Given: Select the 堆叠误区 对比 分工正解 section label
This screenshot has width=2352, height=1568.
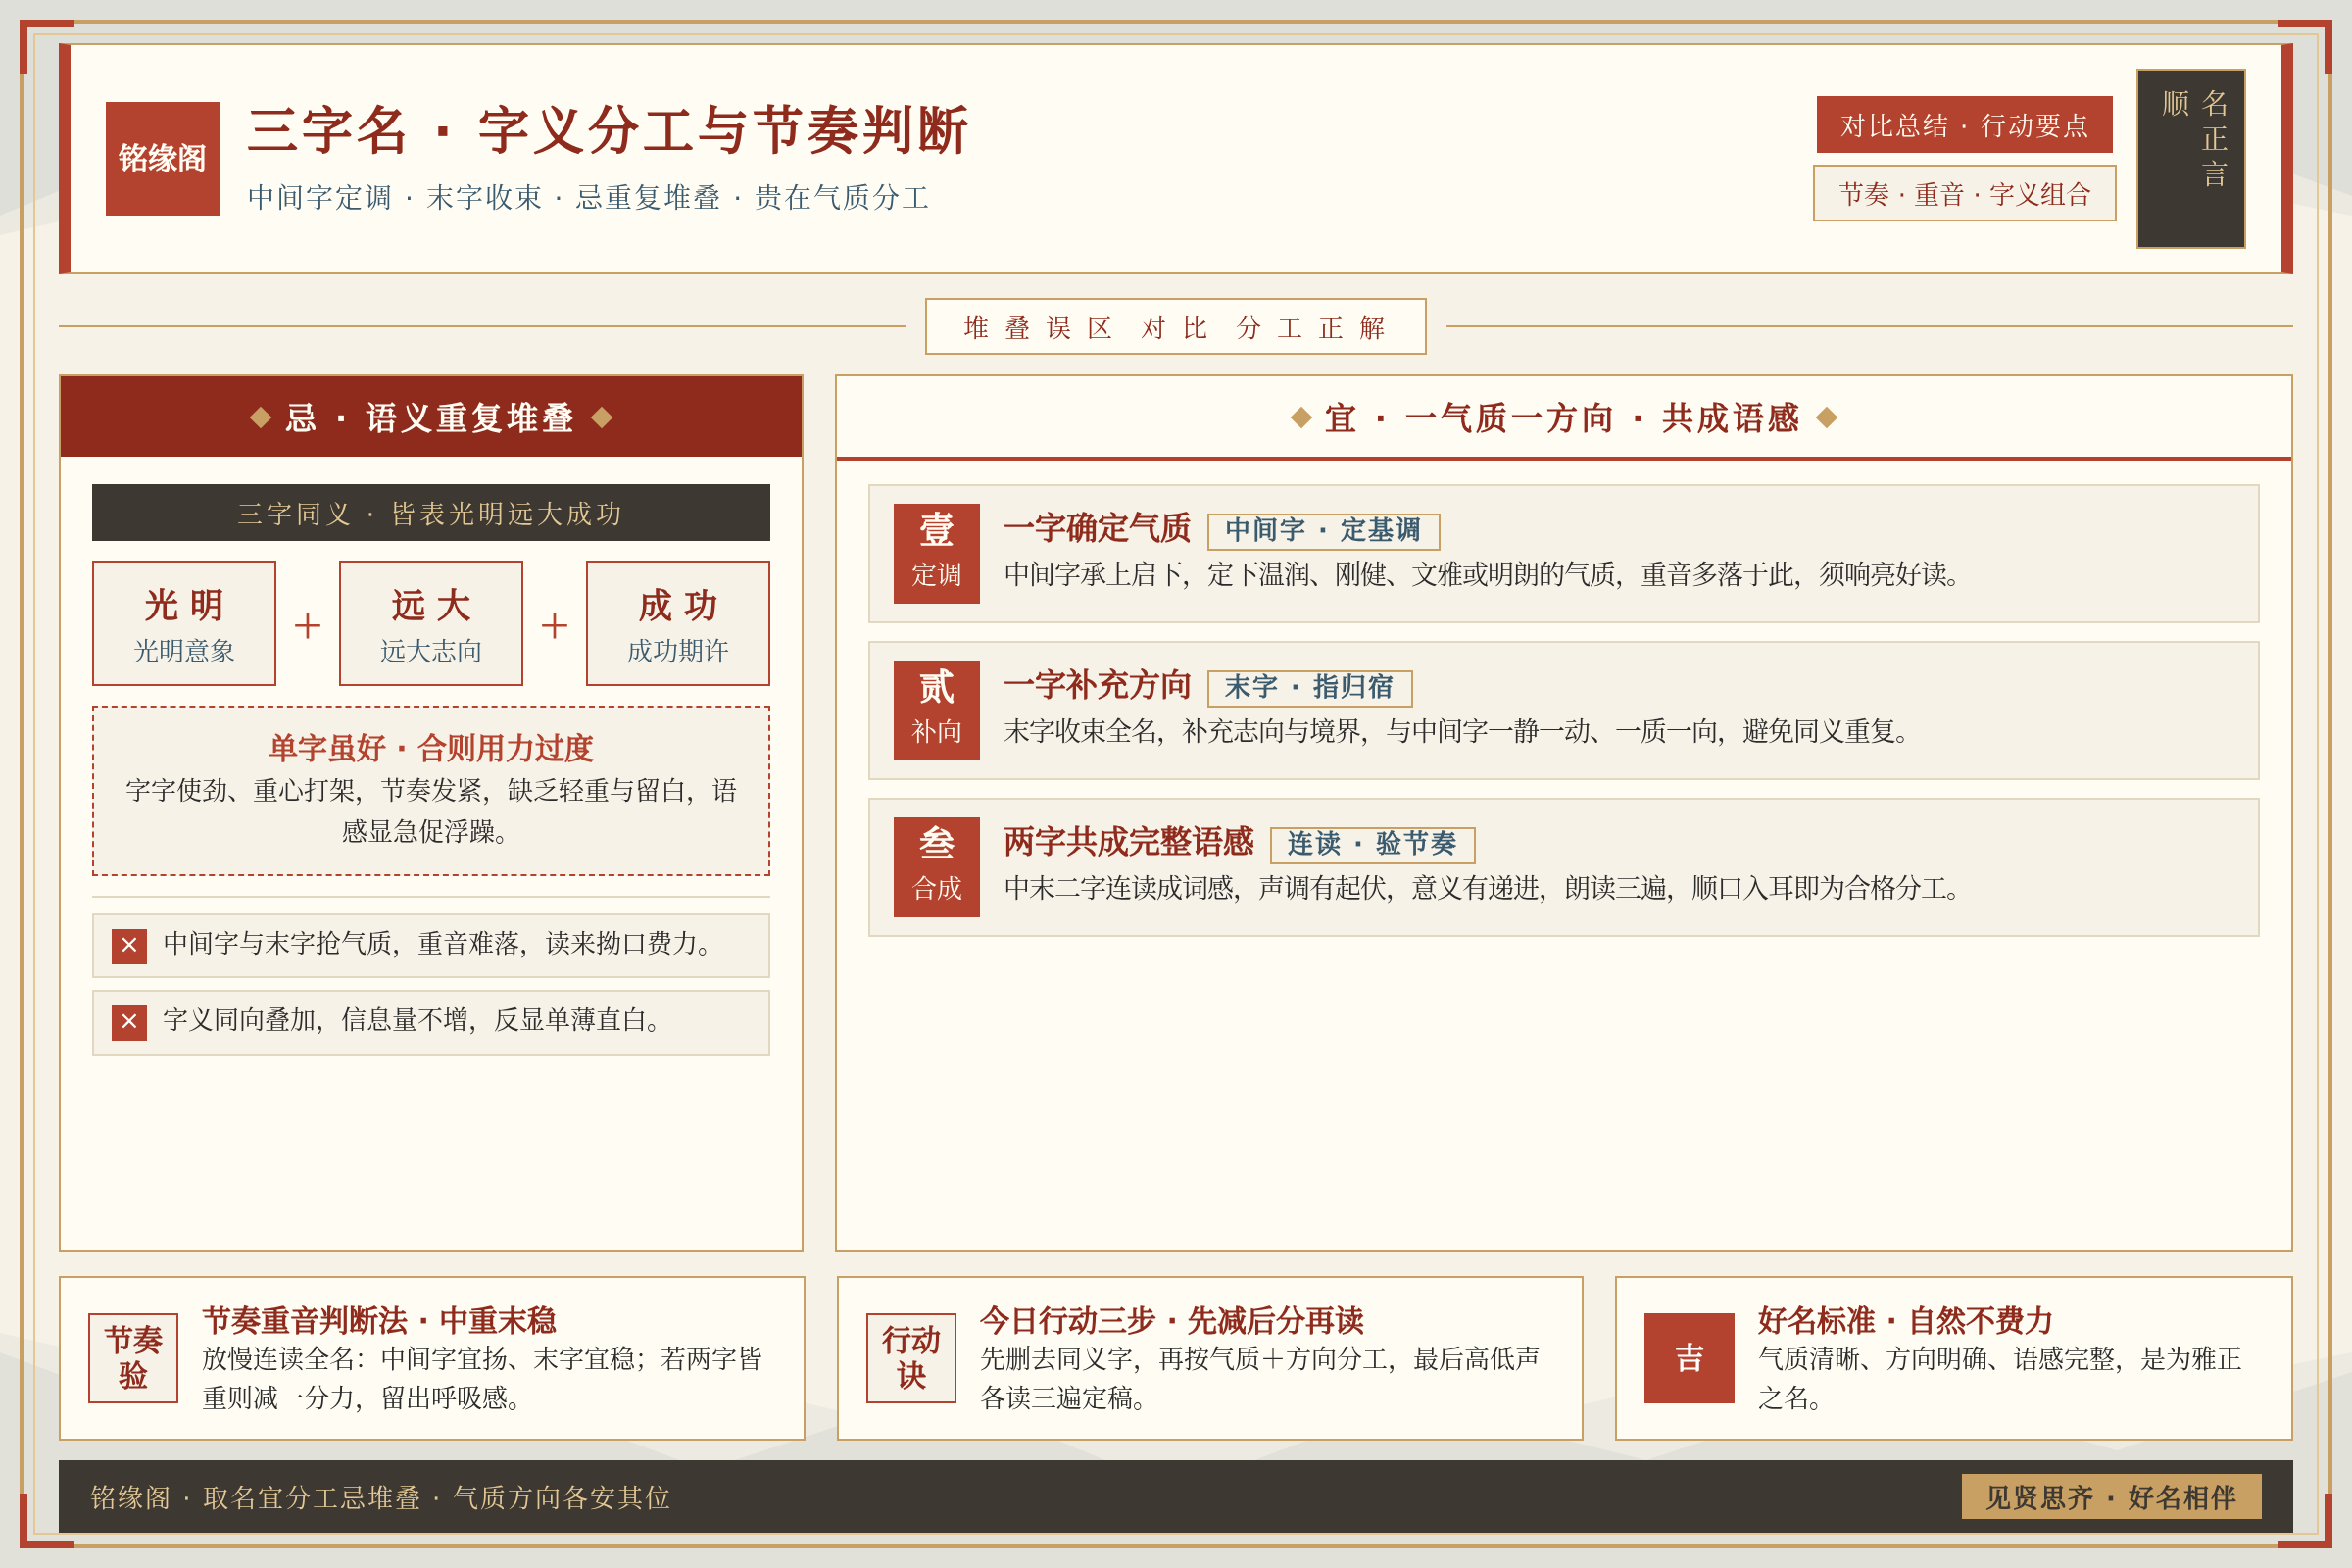Looking at the screenshot, I should click(x=1175, y=326).
